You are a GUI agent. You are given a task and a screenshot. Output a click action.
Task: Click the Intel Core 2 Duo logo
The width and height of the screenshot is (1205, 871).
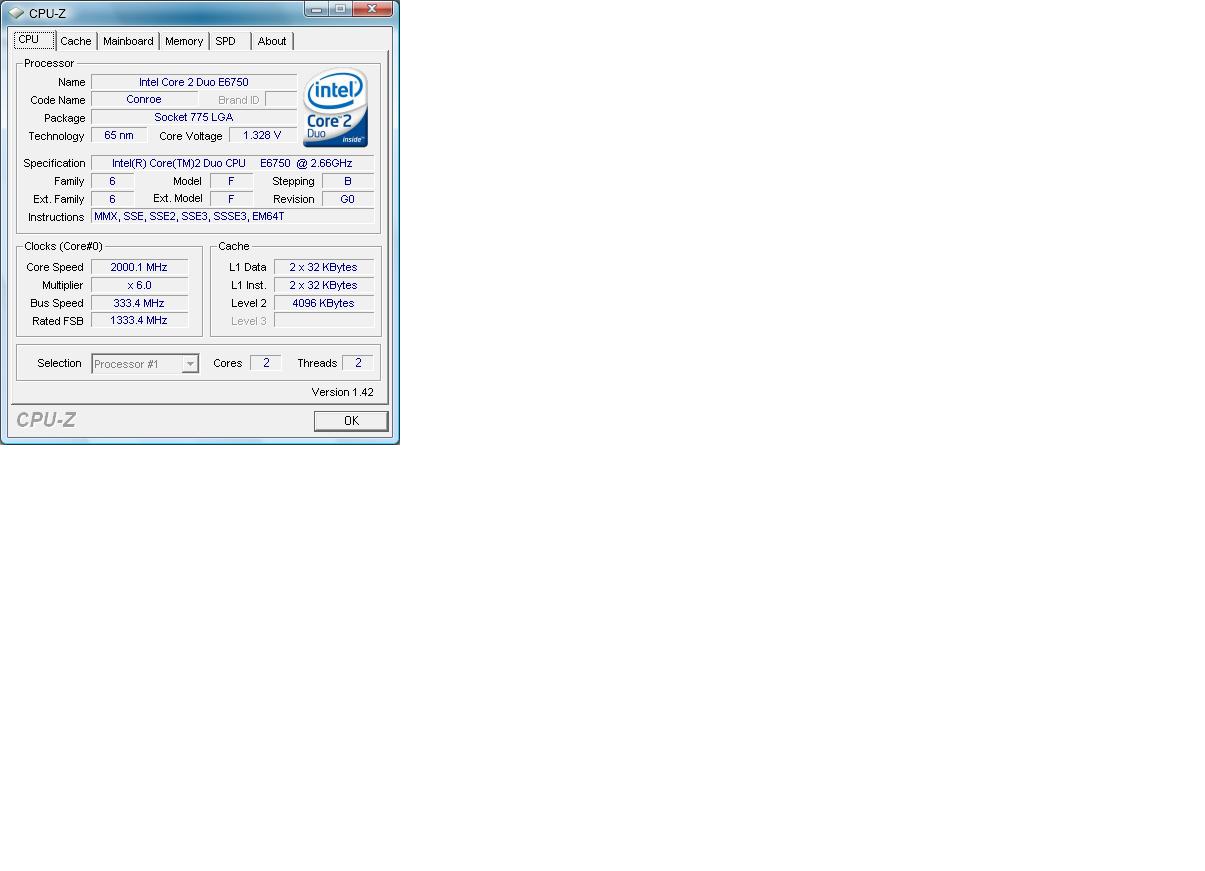(336, 108)
